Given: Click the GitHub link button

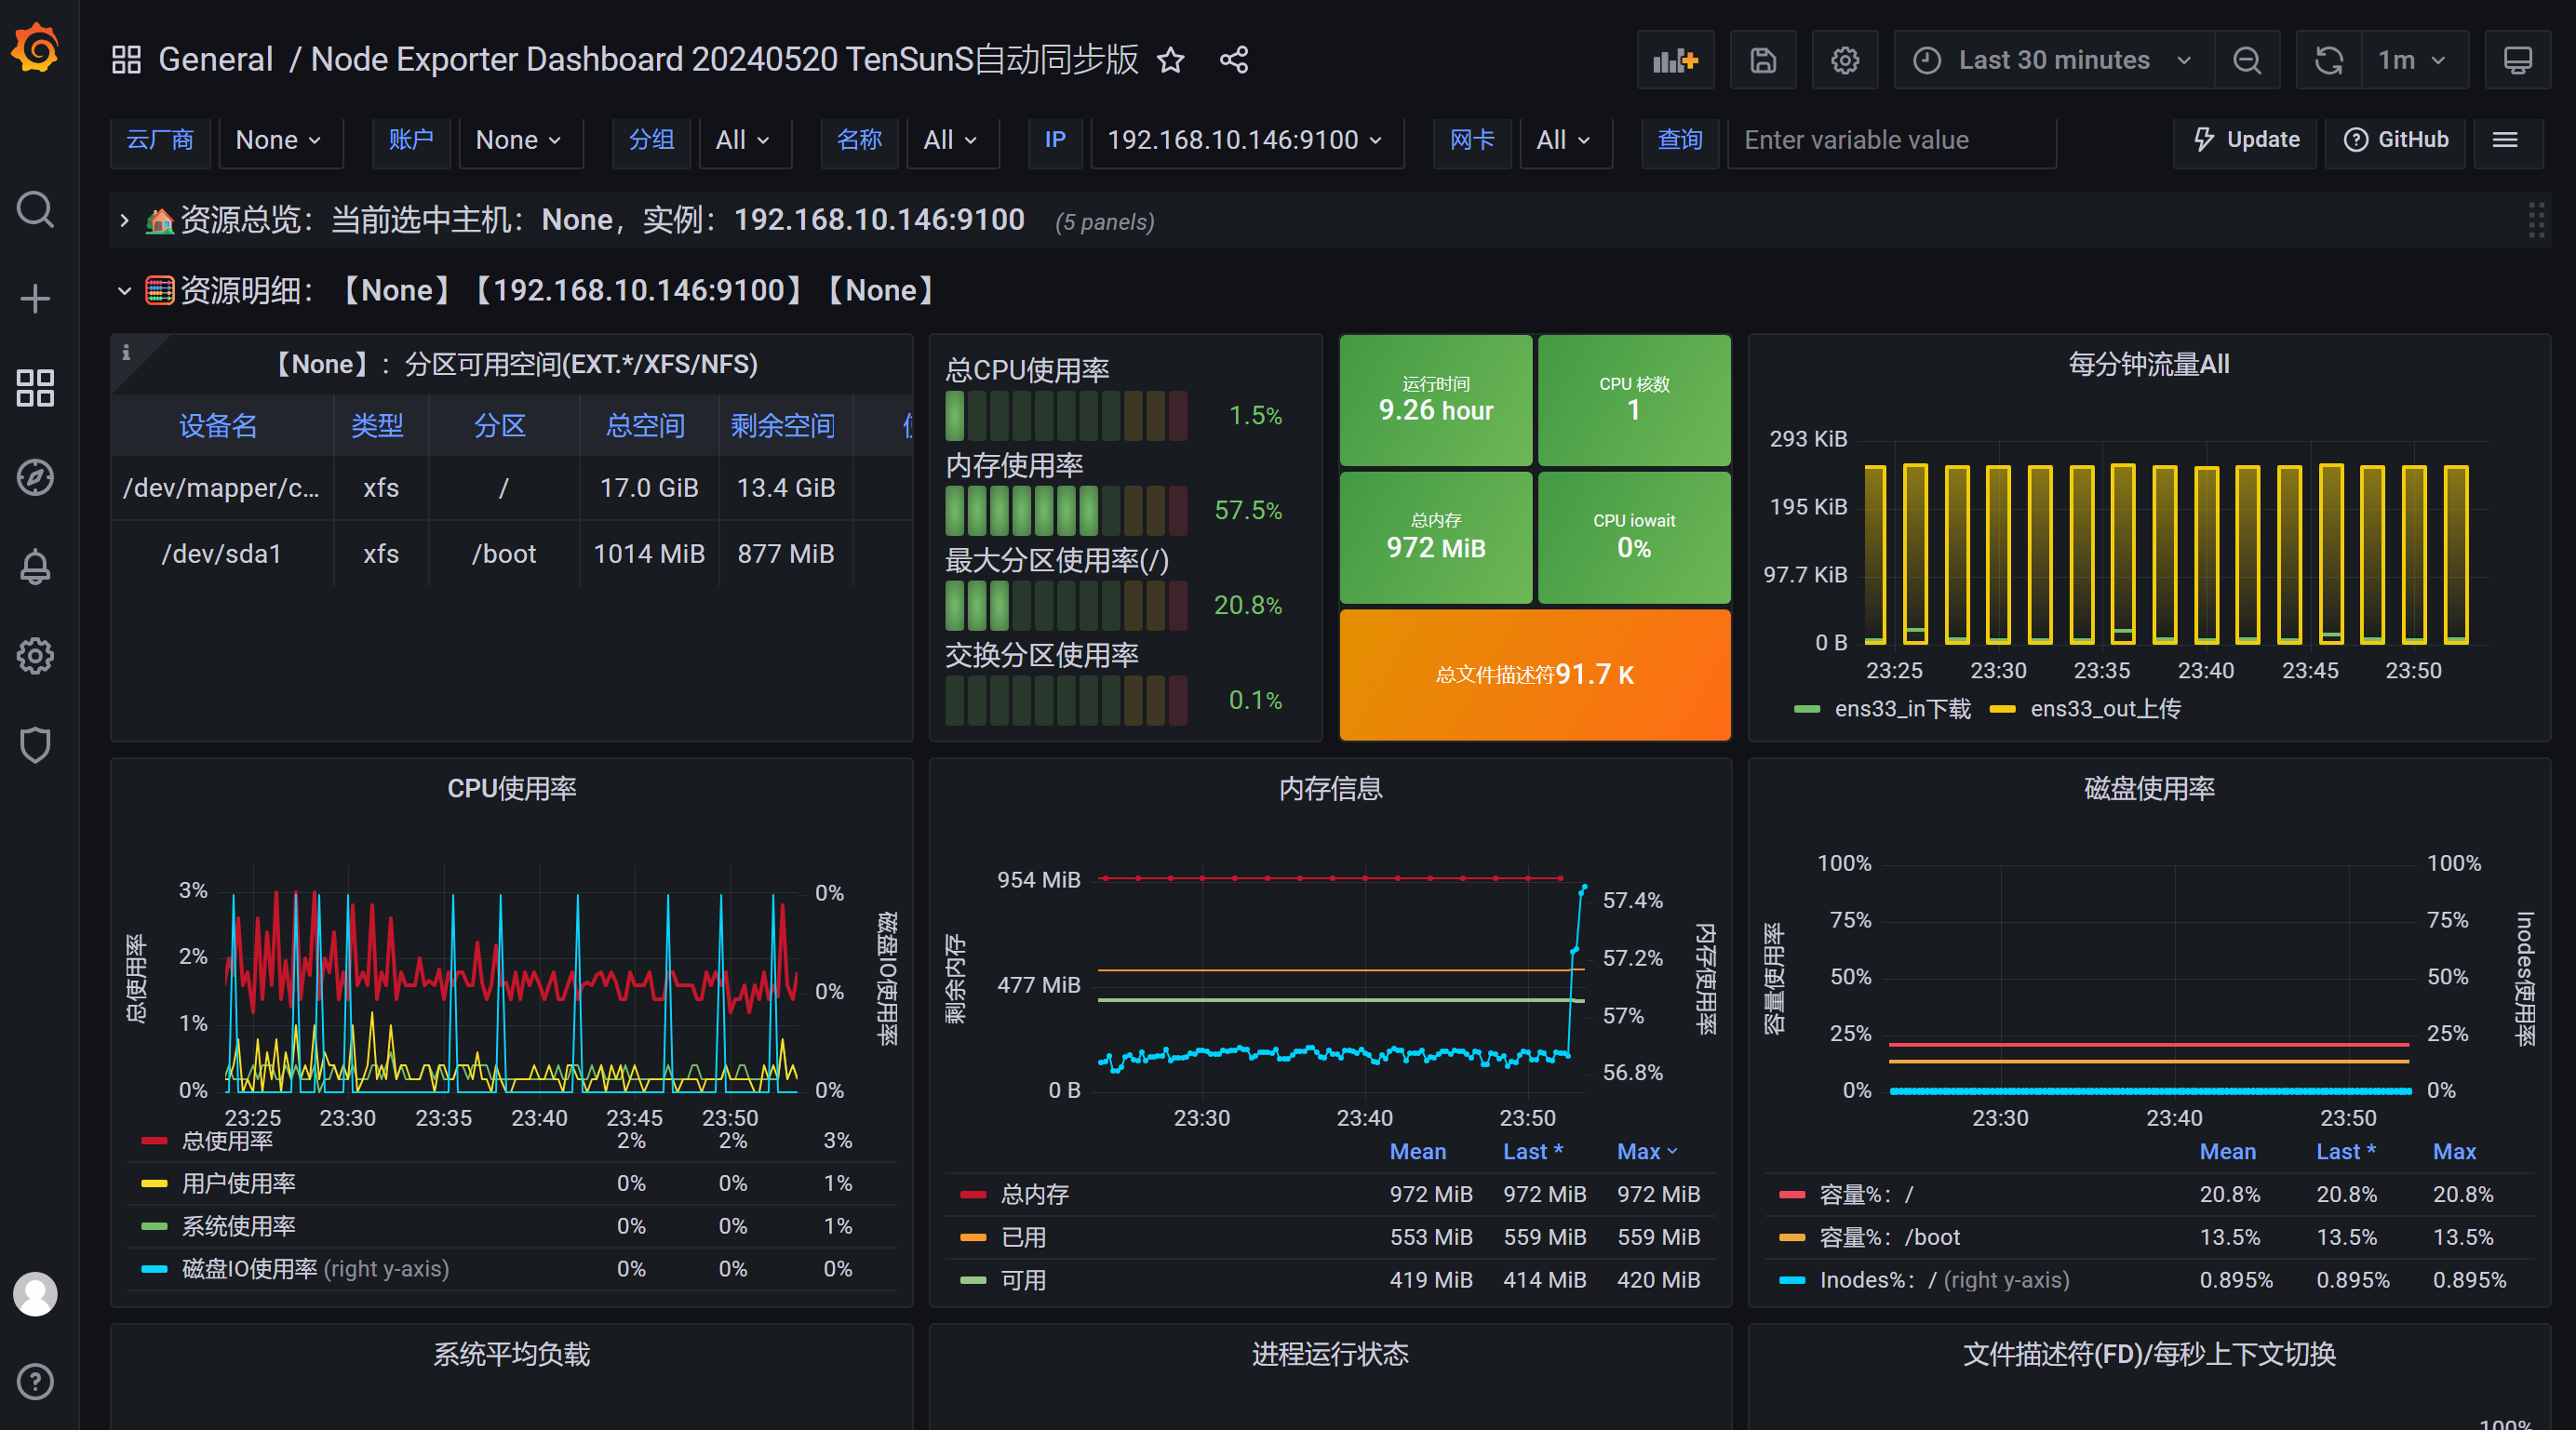Looking at the screenshot, I should [2396, 140].
